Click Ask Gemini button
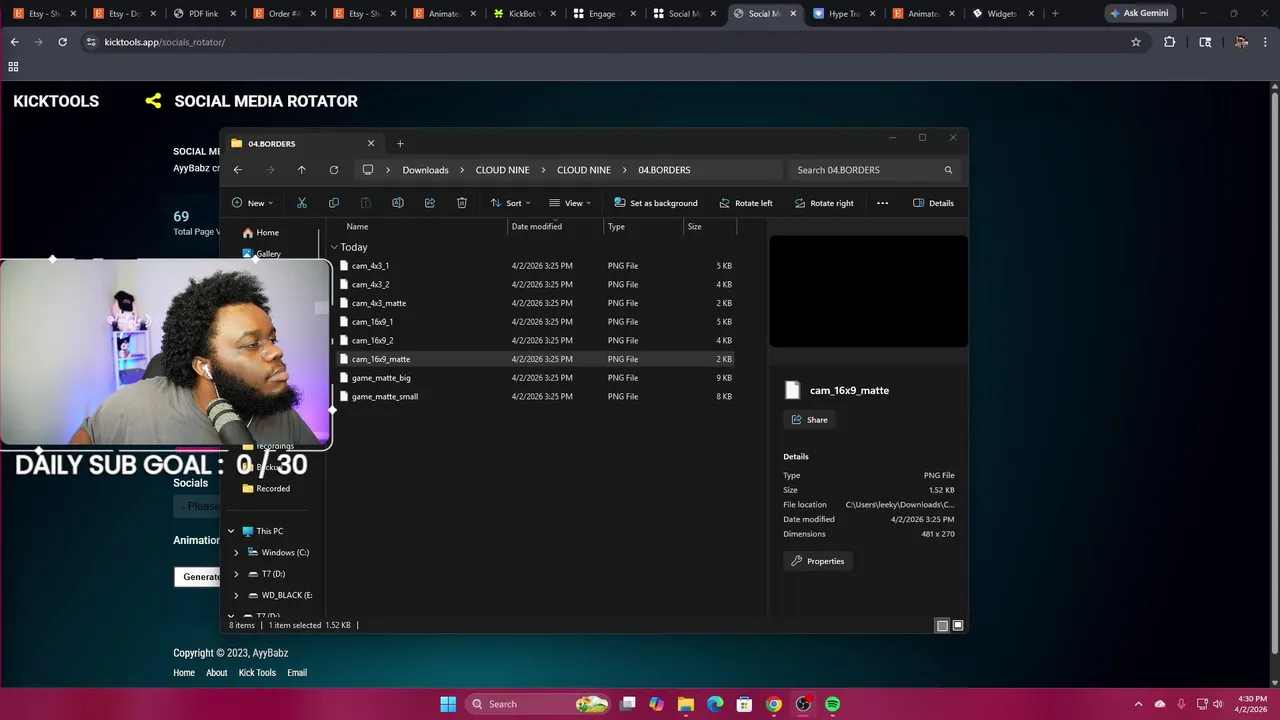This screenshot has height=720, width=1280. coord(1138,14)
